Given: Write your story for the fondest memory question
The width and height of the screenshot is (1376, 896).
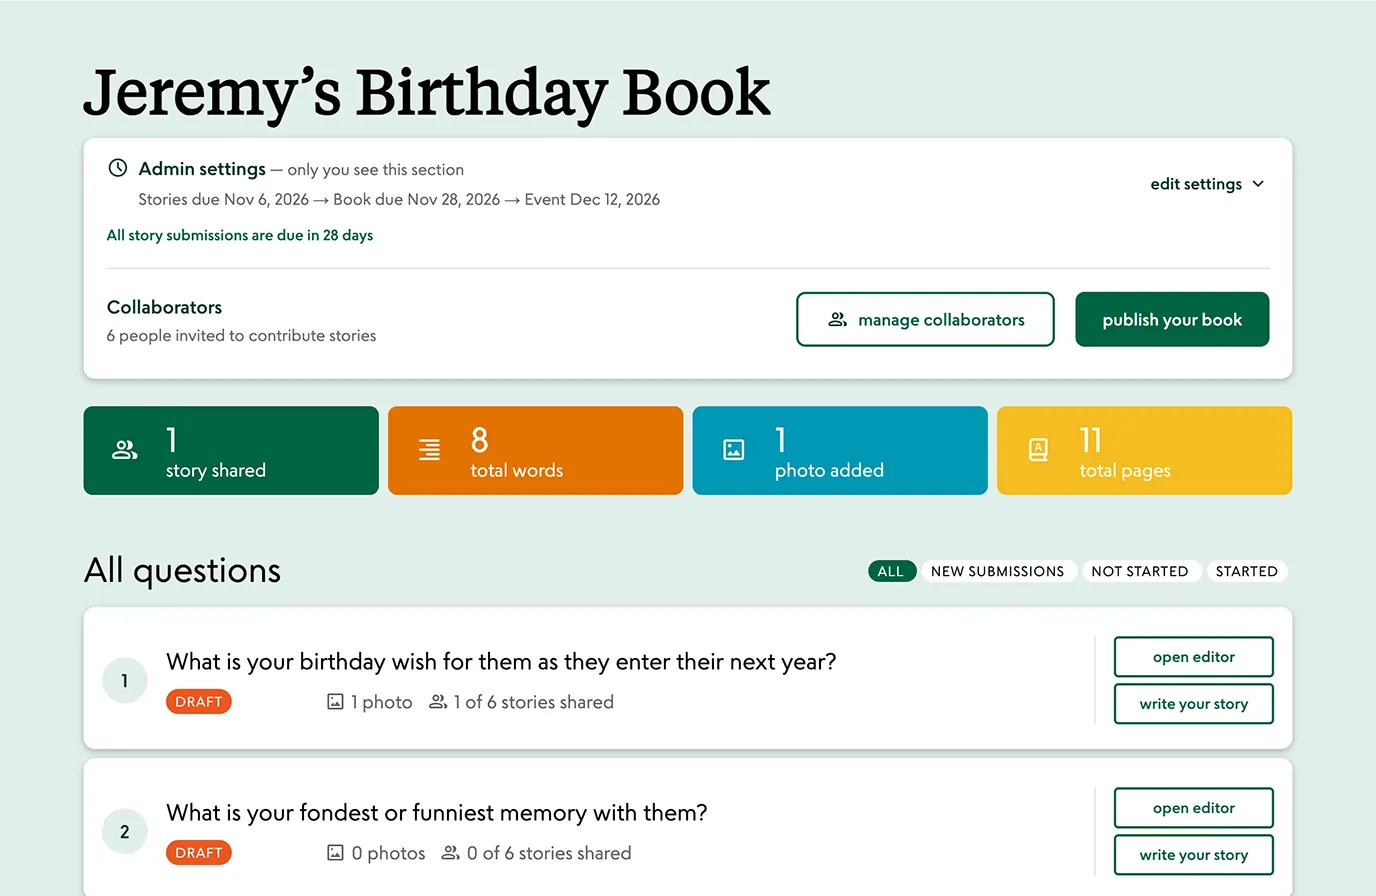Looking at the screenshot, I should pos(1194,855).
